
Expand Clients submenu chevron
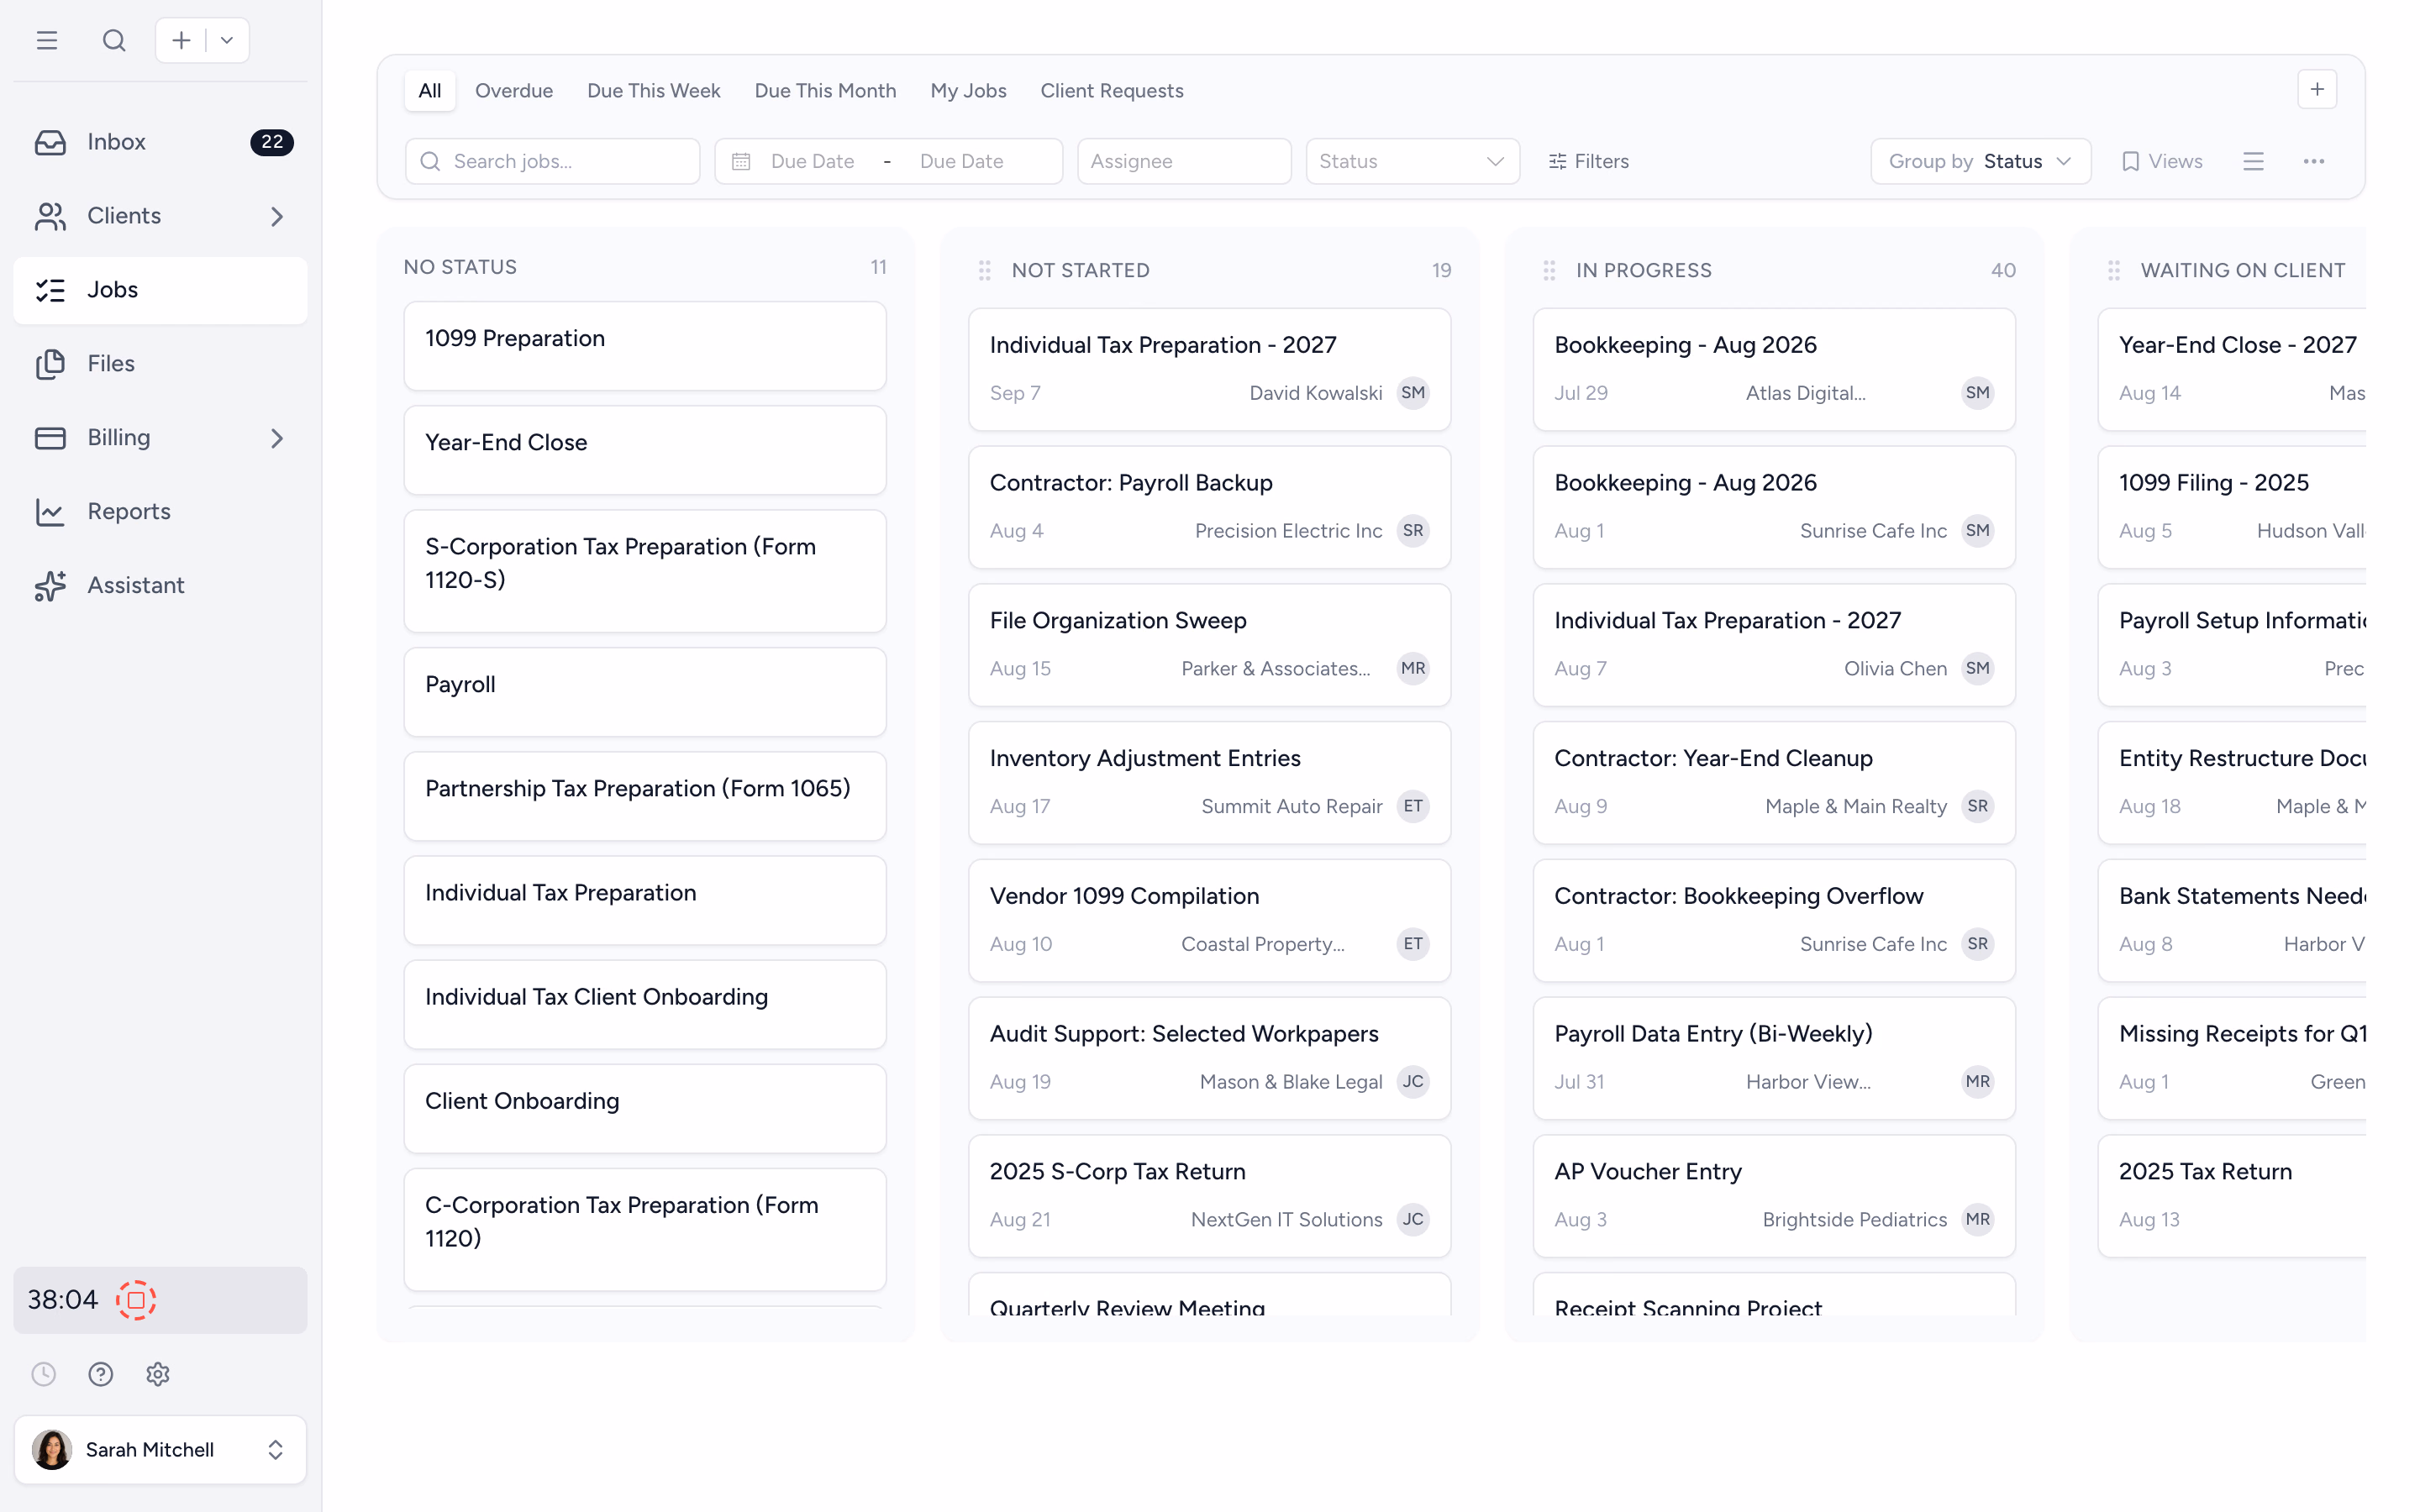click(x=277, y=216)
